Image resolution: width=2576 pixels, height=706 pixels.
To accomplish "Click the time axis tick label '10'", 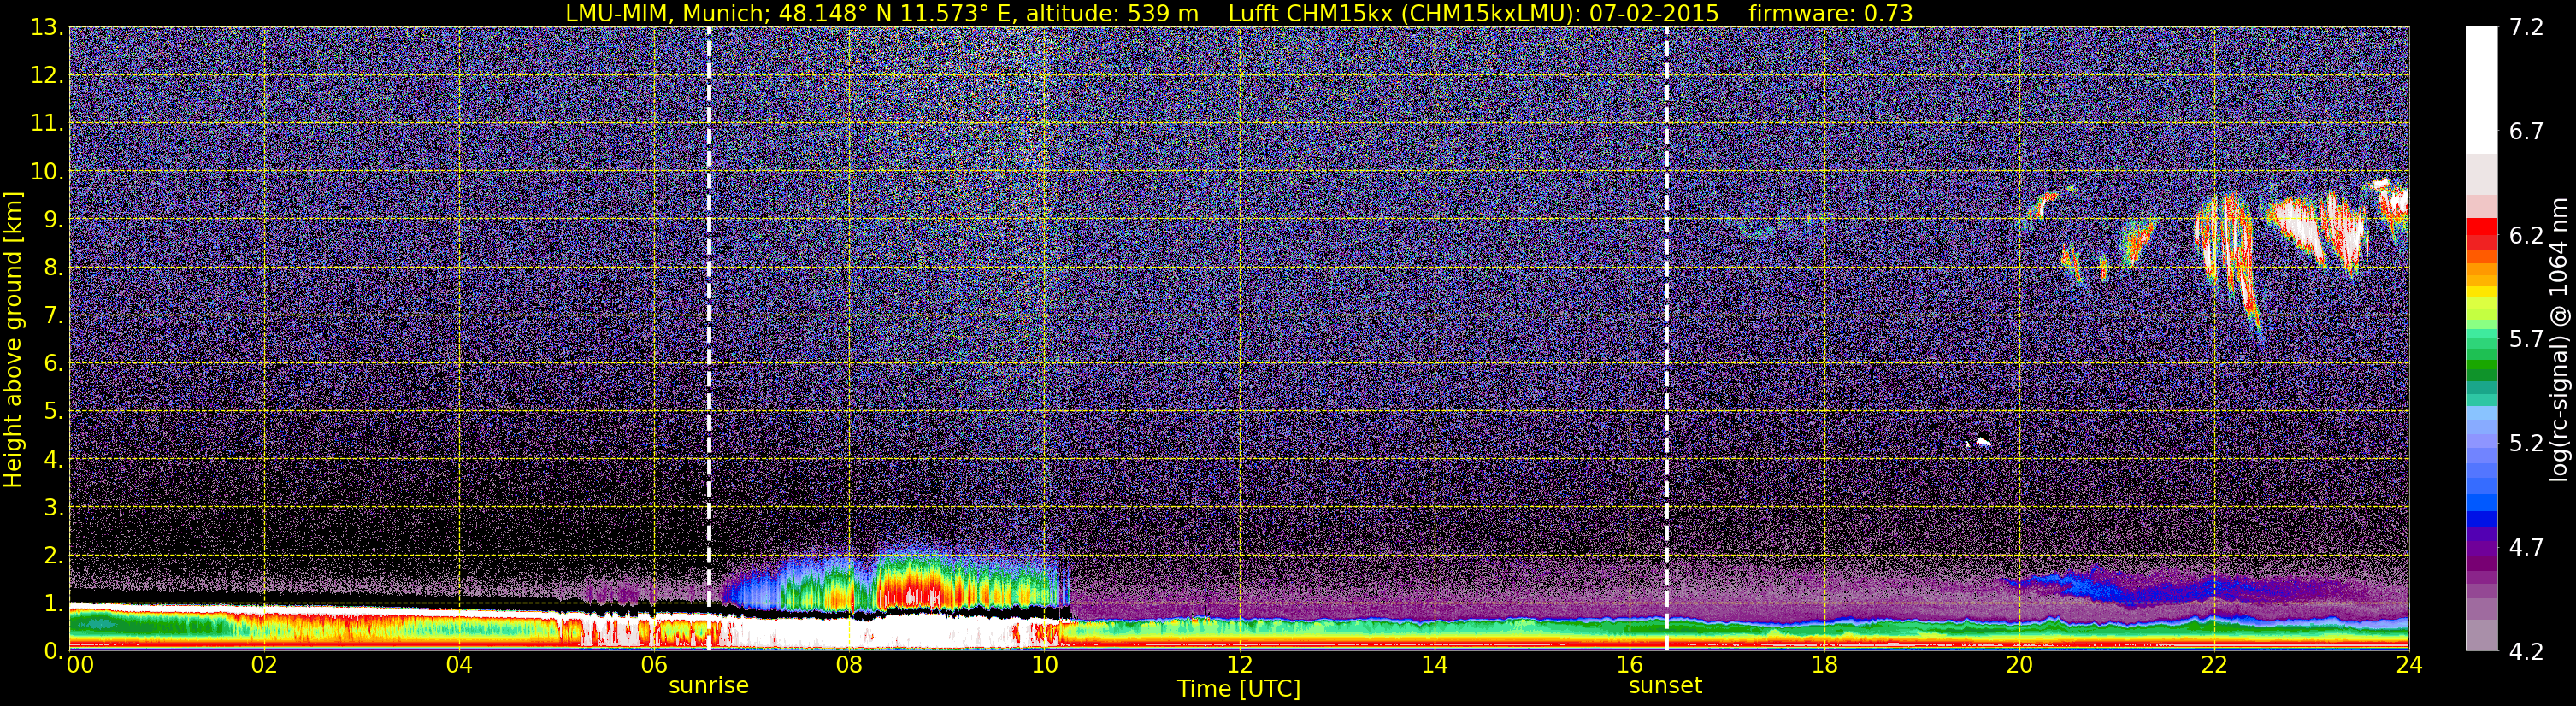I will click(1044, 665).
